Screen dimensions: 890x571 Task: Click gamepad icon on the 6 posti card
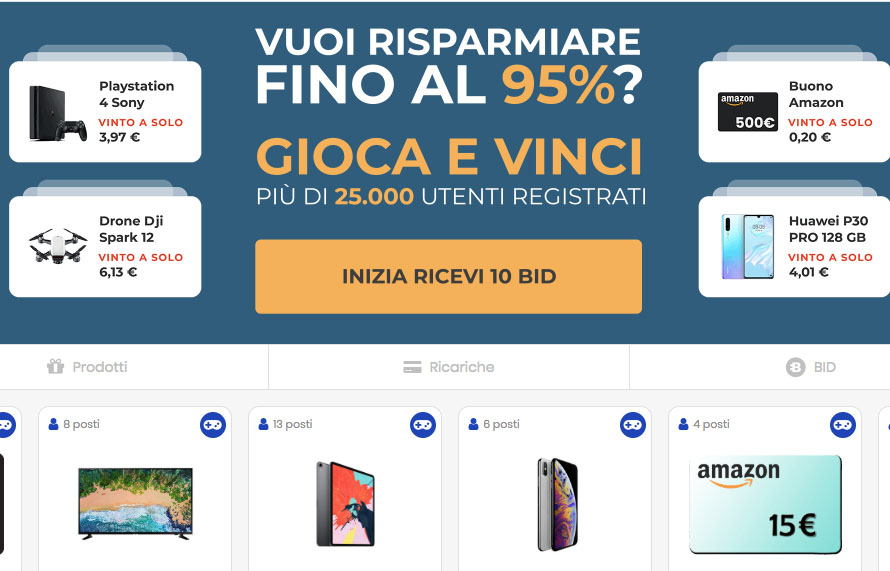click(x=633, y=425)
